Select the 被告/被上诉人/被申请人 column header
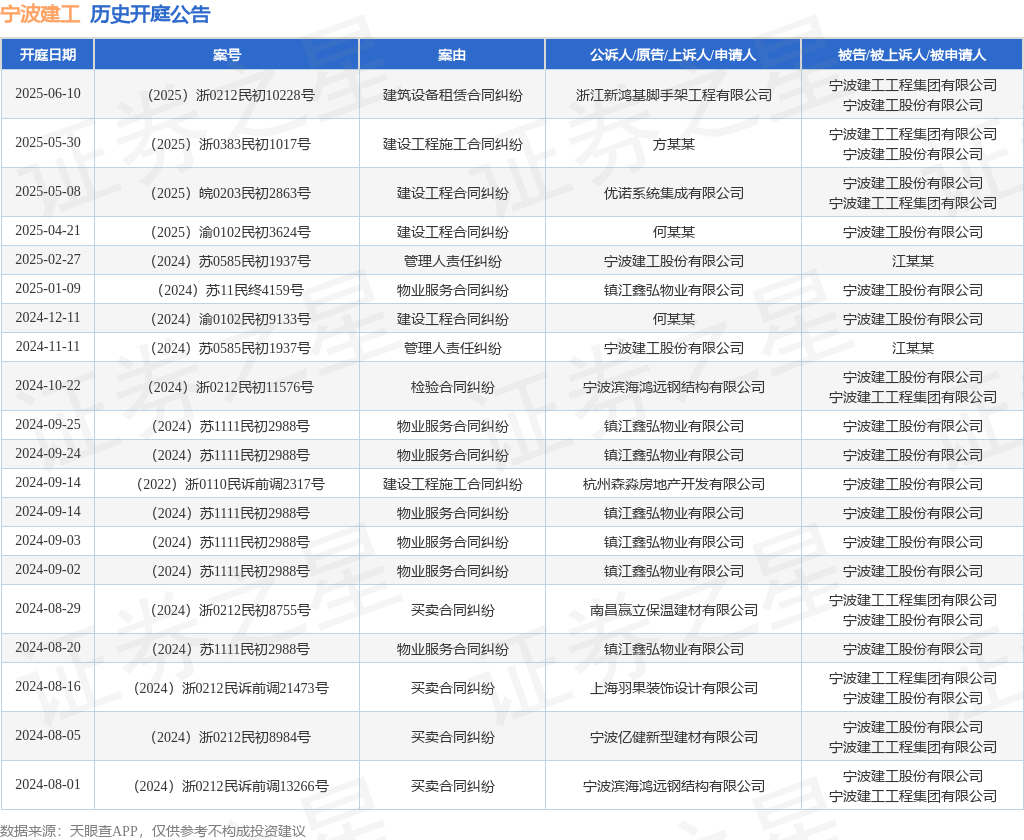Screen dimensions: 1024x840 tap(912, 55)
